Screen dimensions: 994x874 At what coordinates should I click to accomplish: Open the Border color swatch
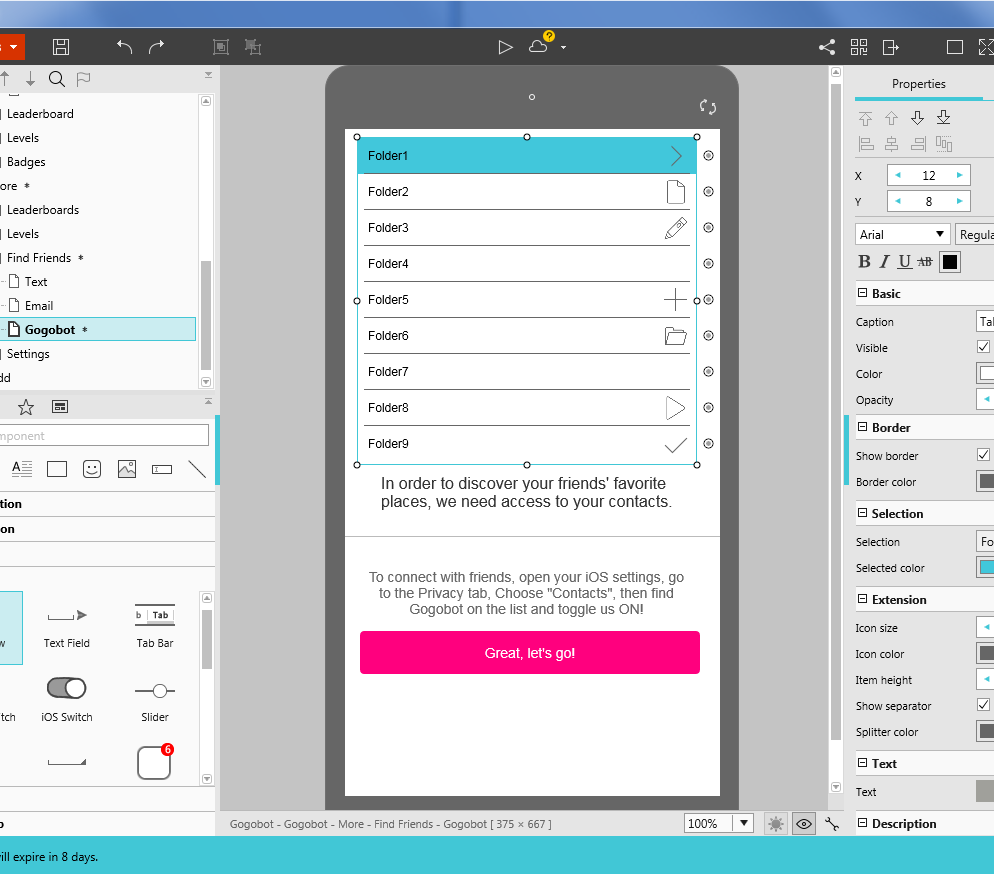(x=985, y=482)
